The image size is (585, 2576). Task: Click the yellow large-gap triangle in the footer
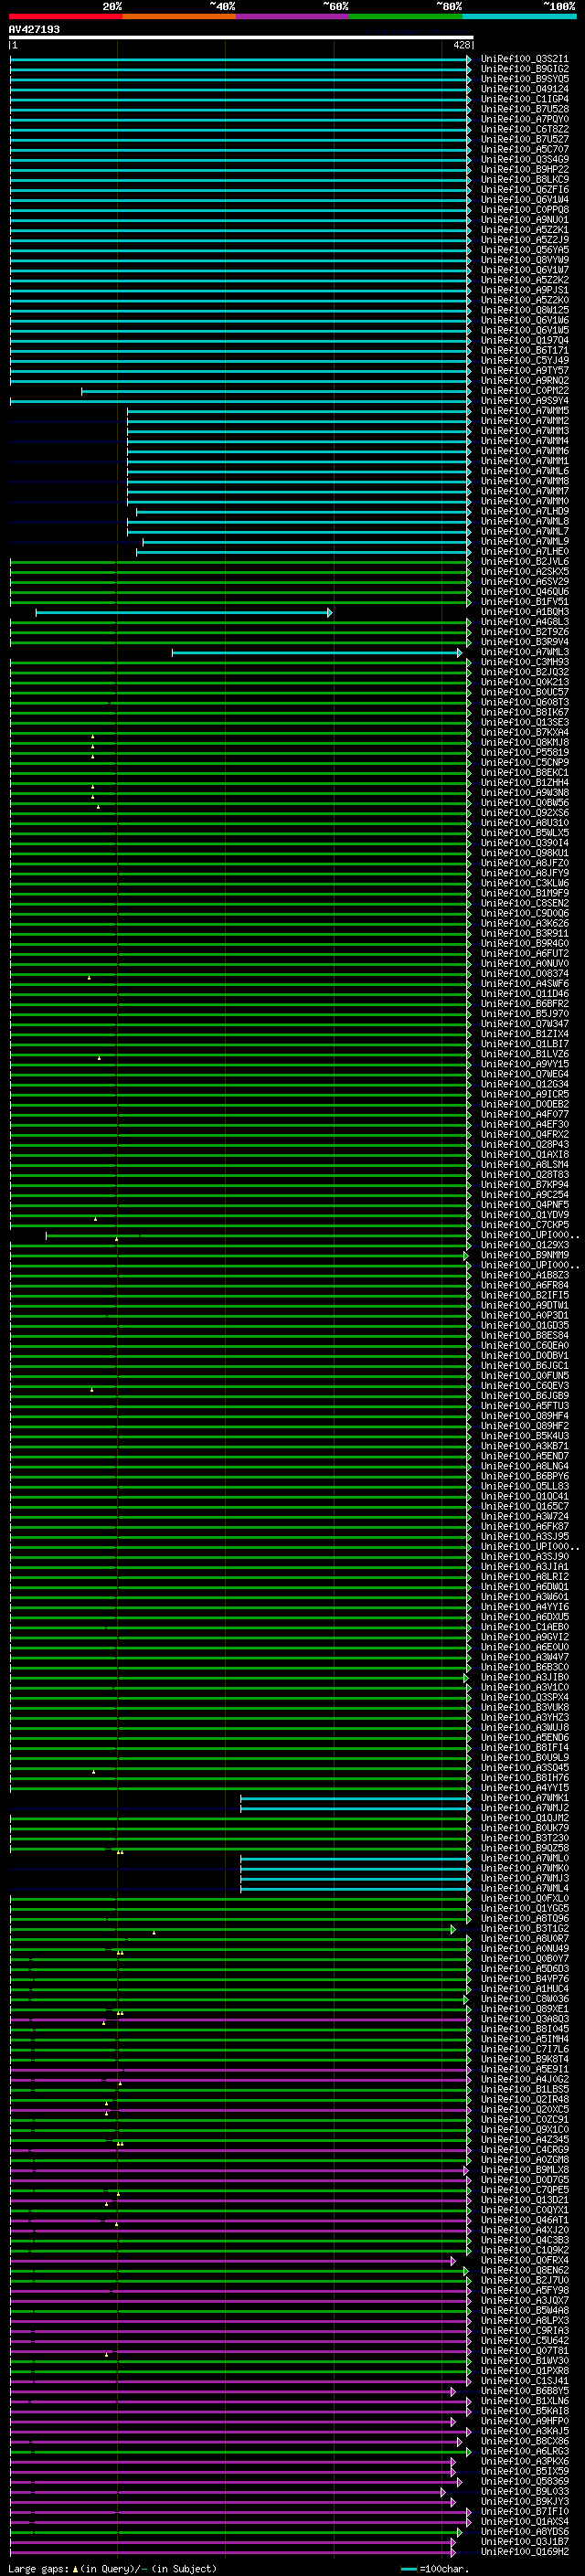coord(75,2568)
